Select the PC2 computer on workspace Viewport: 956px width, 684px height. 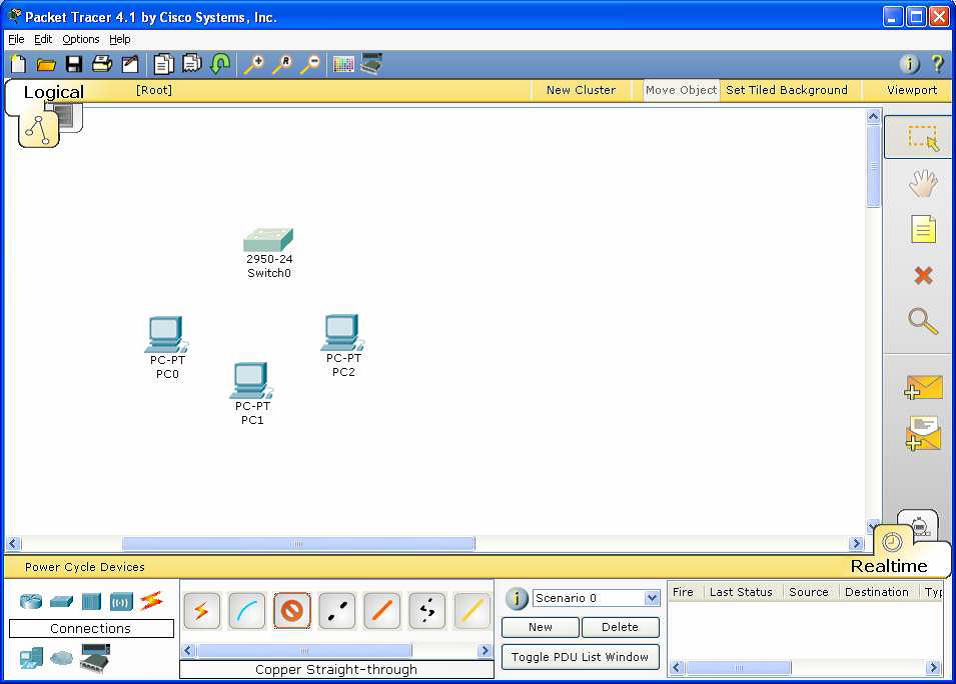(x=342, y=332)
